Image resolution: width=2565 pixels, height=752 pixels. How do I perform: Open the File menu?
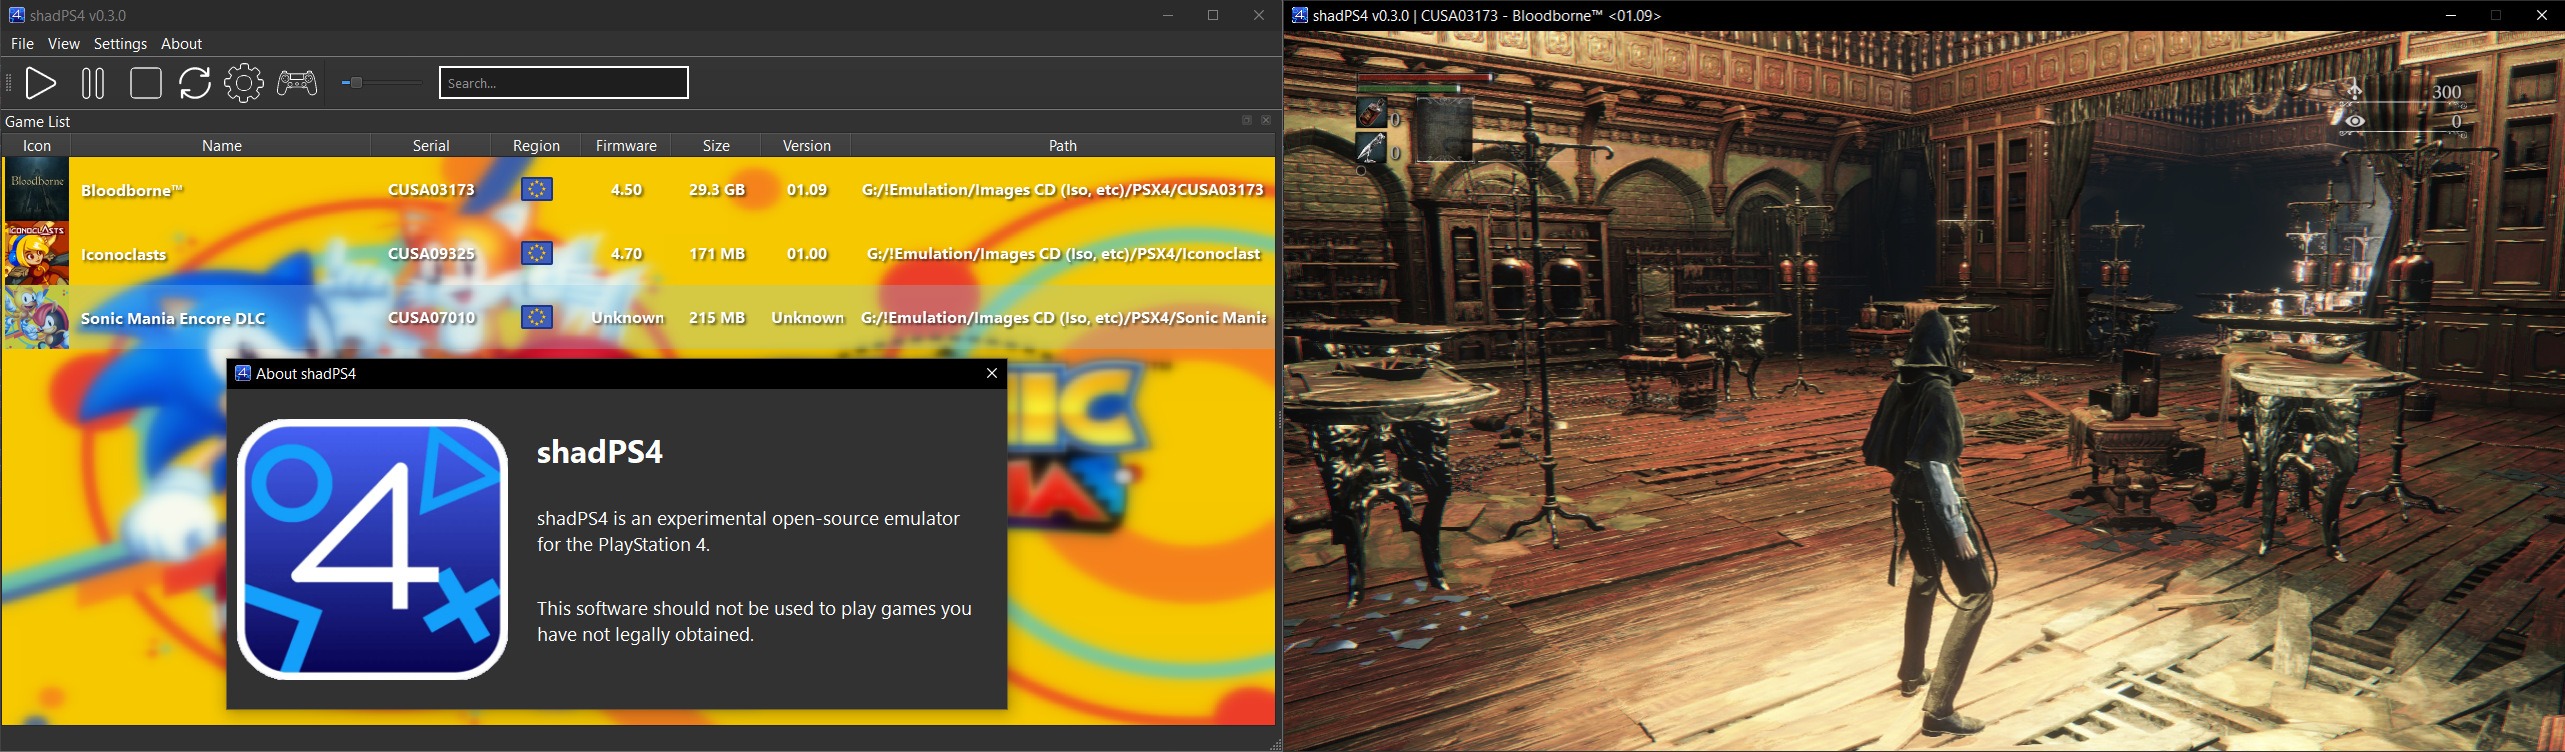point(22,44)
